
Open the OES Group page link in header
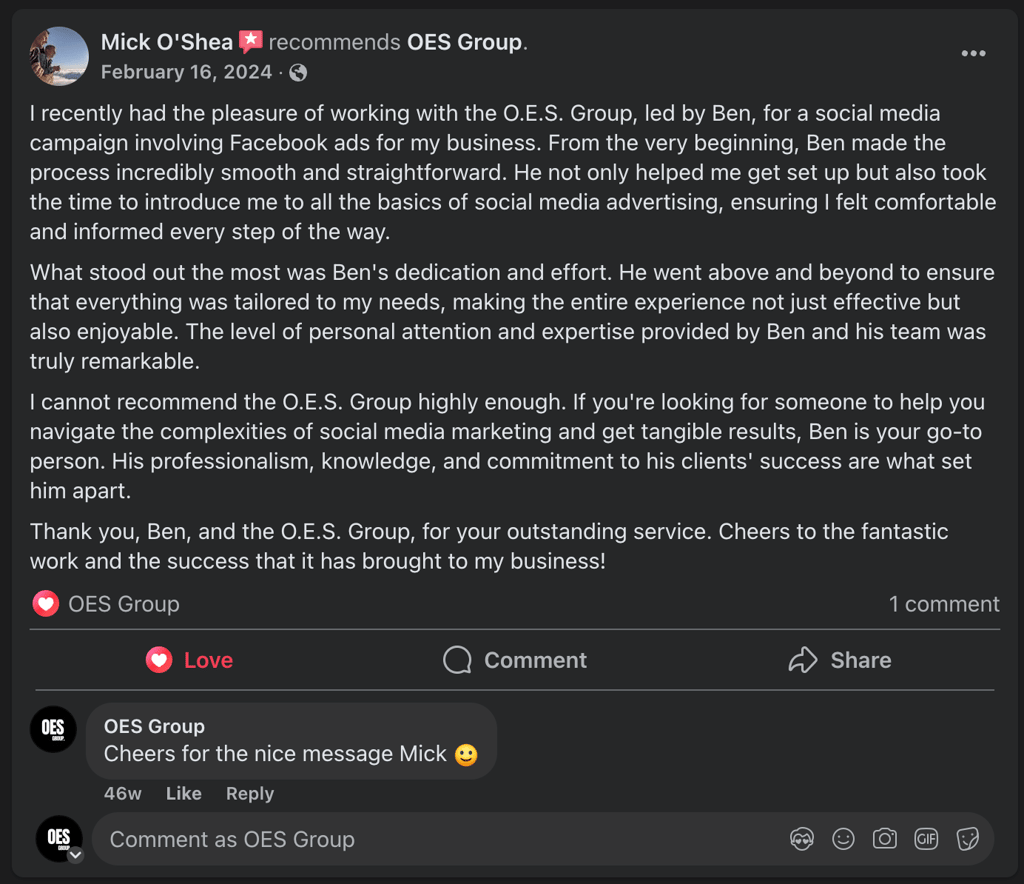464,42
